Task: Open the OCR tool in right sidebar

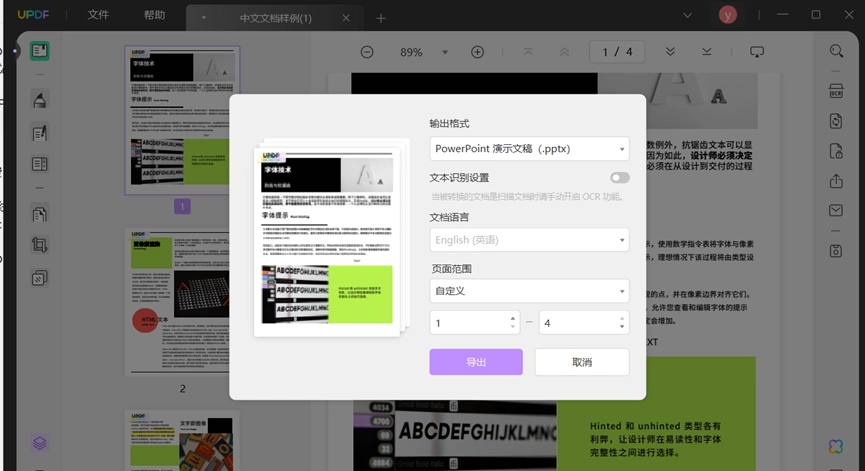Action: point(836,91)
